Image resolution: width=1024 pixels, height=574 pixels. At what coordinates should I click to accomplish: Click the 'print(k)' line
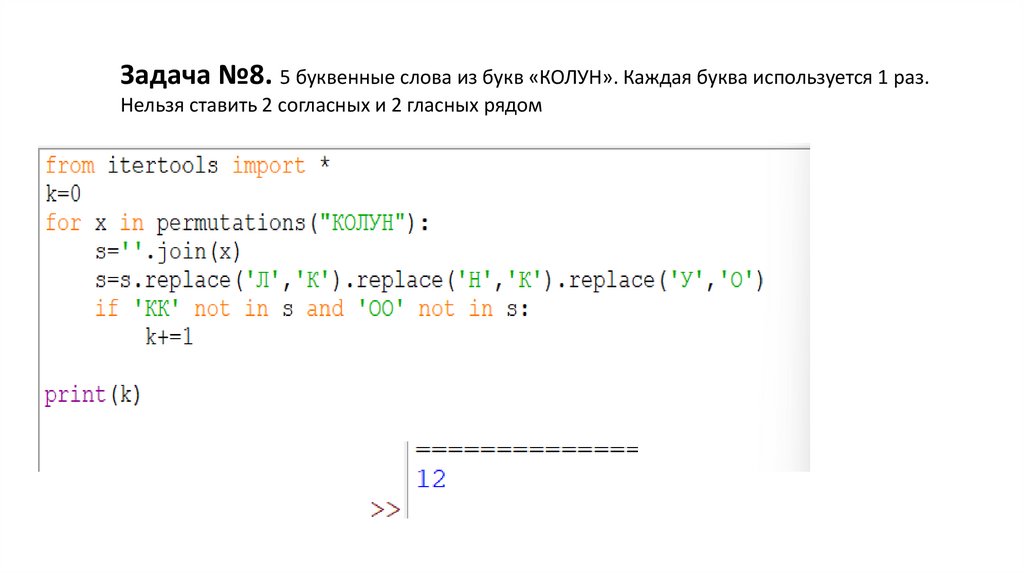tap(93, 394)
